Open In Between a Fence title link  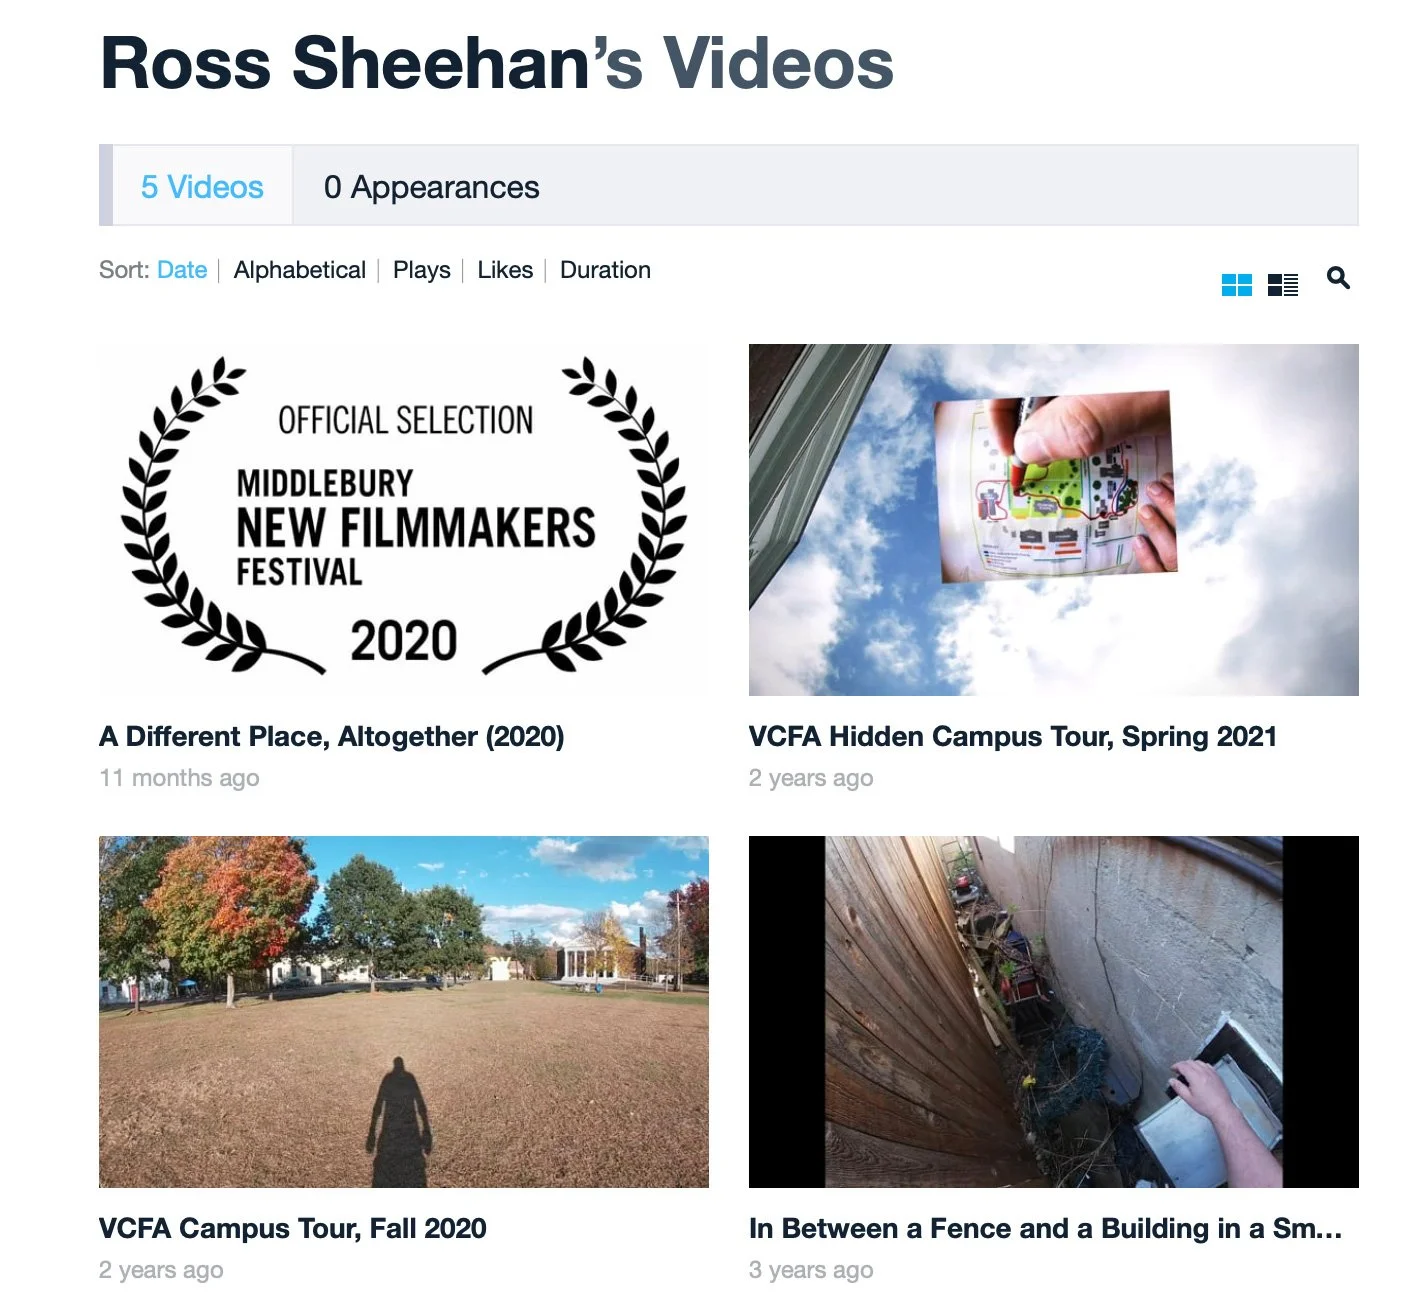pyautogui.click(x=1046, y=1228)
